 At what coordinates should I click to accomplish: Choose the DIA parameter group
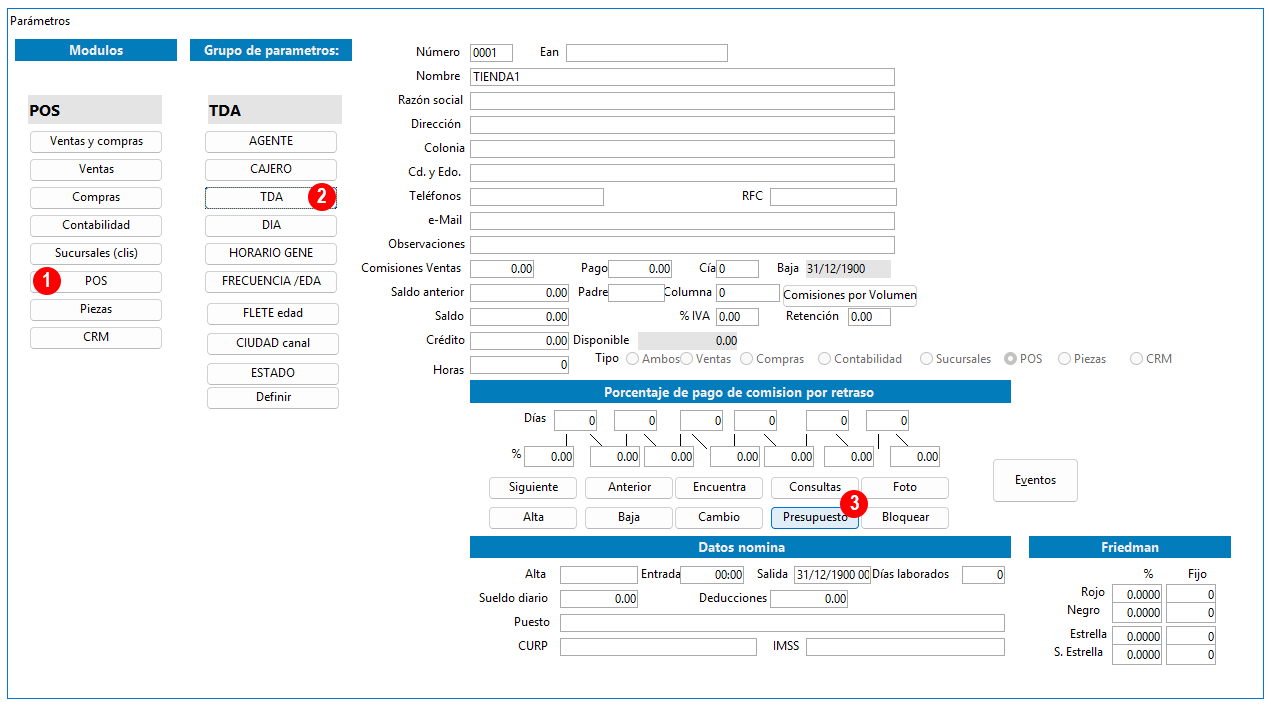(x=271, y=226)
